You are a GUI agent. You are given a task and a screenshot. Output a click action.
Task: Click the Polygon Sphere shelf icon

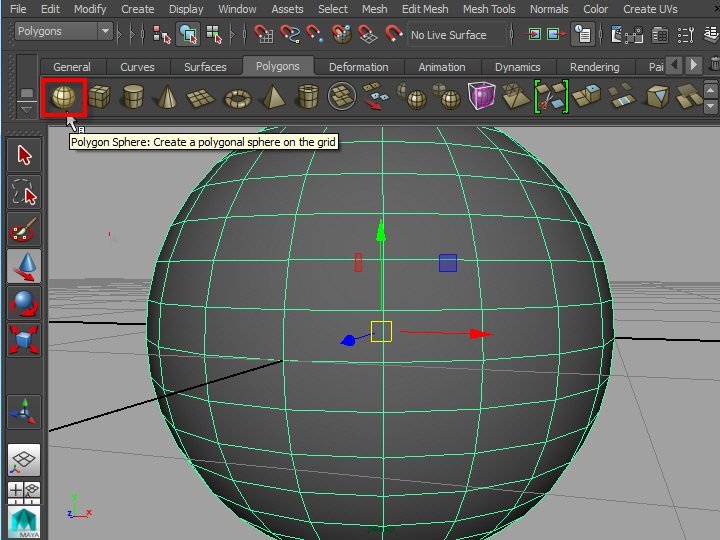pyautogui.click(x=64, y=97)
